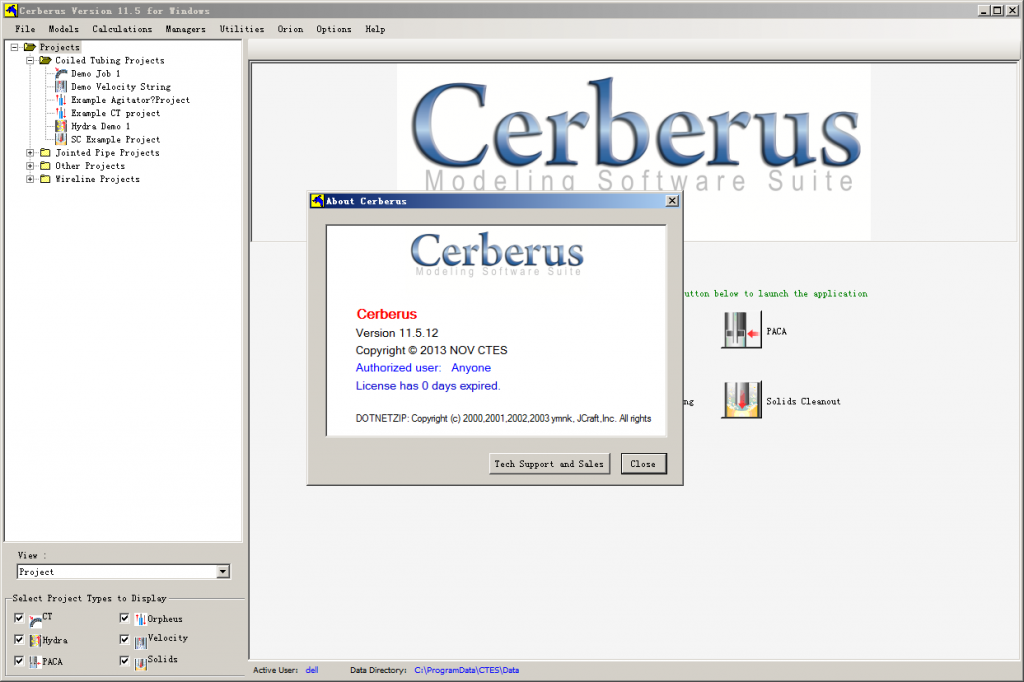The width and height of the screenshot is (1024, 682).
Task: Select the SC Example Project label
Action: click(115, 139)
